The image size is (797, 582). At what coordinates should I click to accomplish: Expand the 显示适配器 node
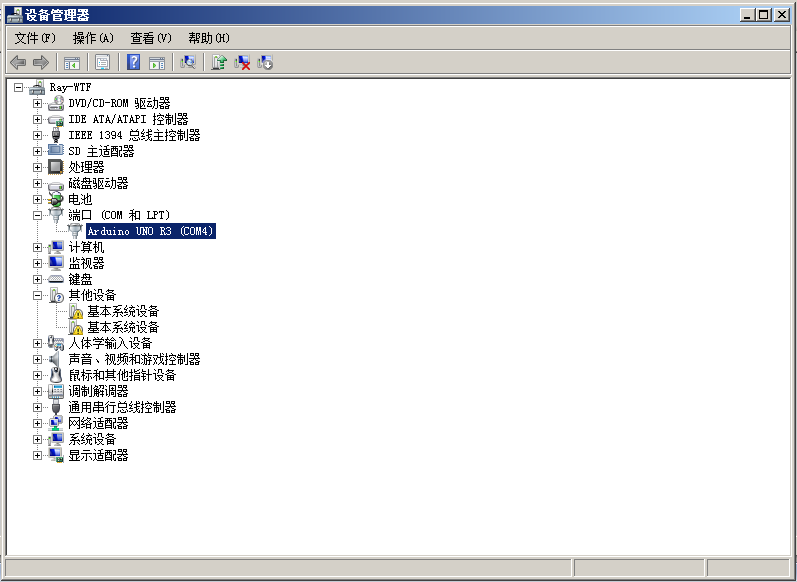coord(37,455)
